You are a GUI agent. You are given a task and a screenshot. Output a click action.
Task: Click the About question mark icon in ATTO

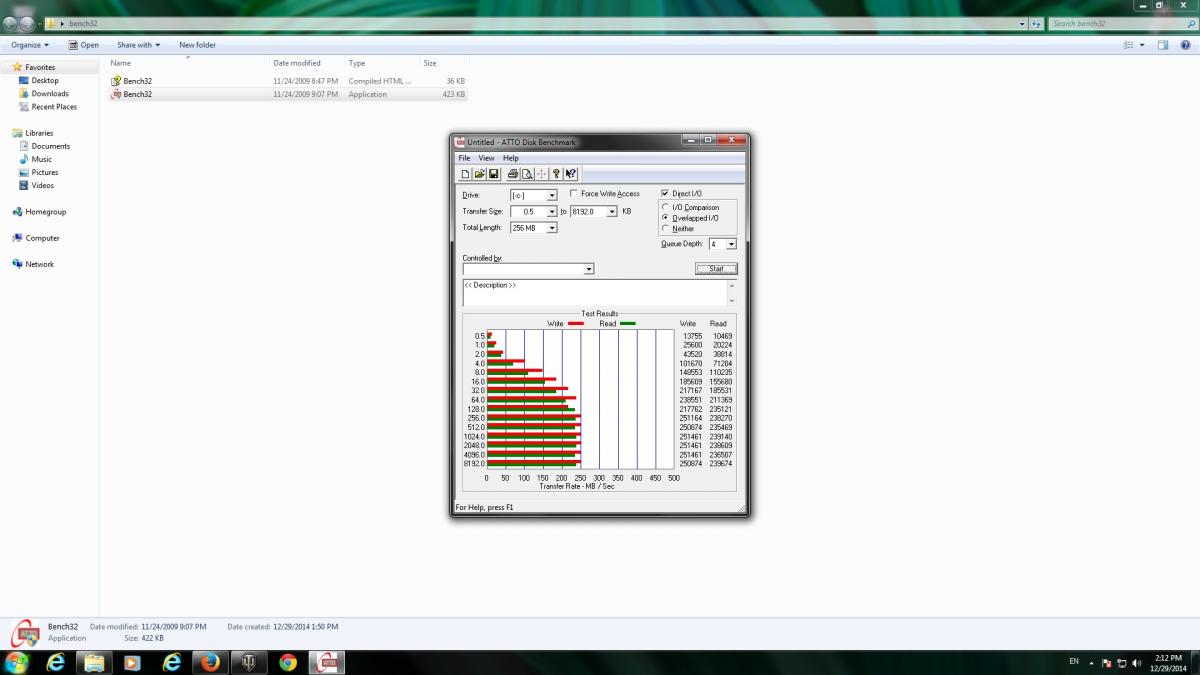pos(556,174)
